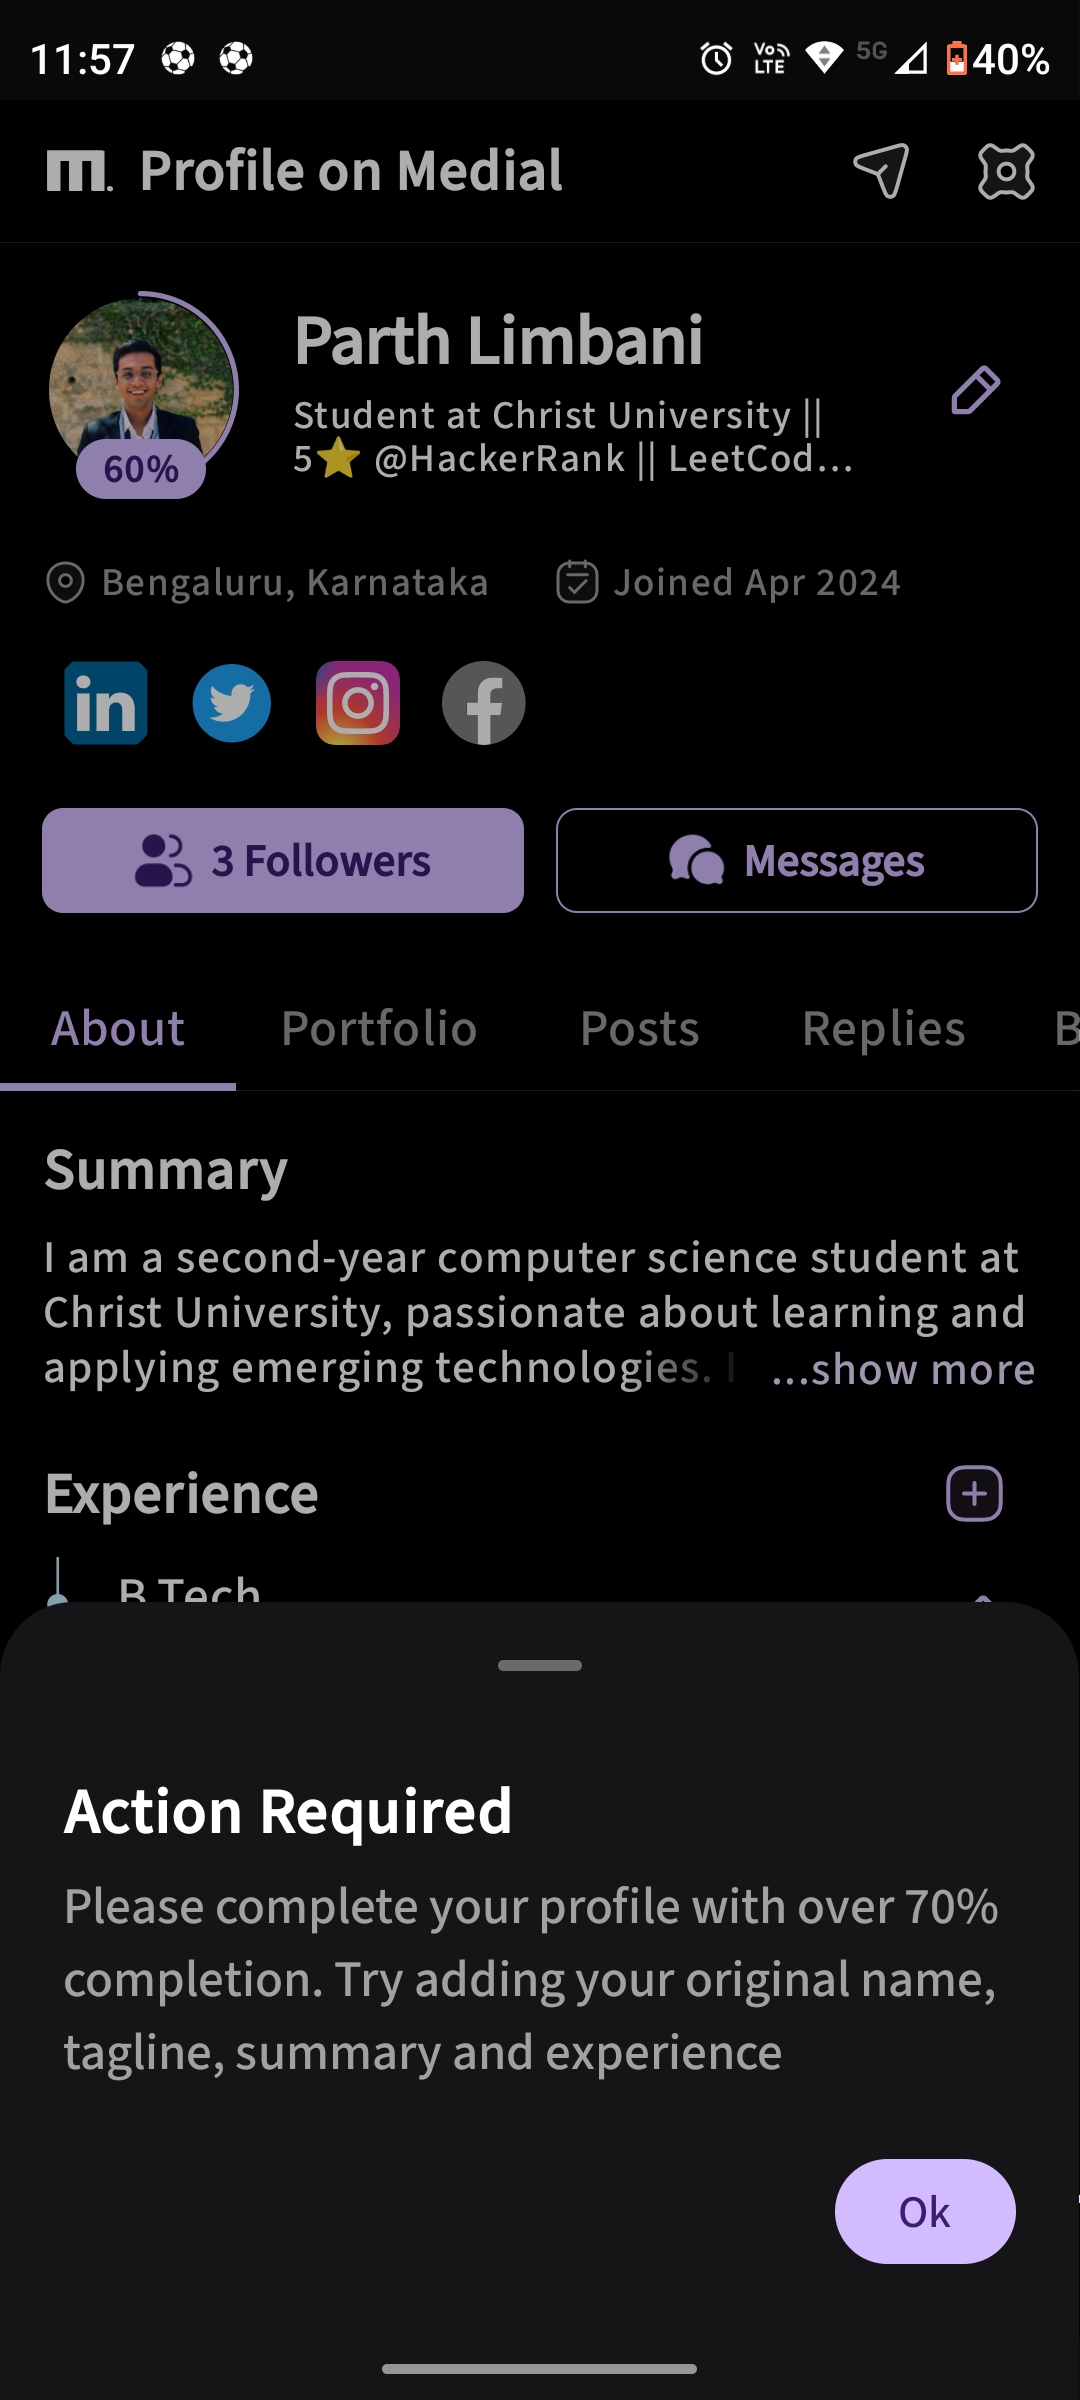Select the Replies tab
This screenshot has width=1080, height=2400.
click(x=884, y=1028)
